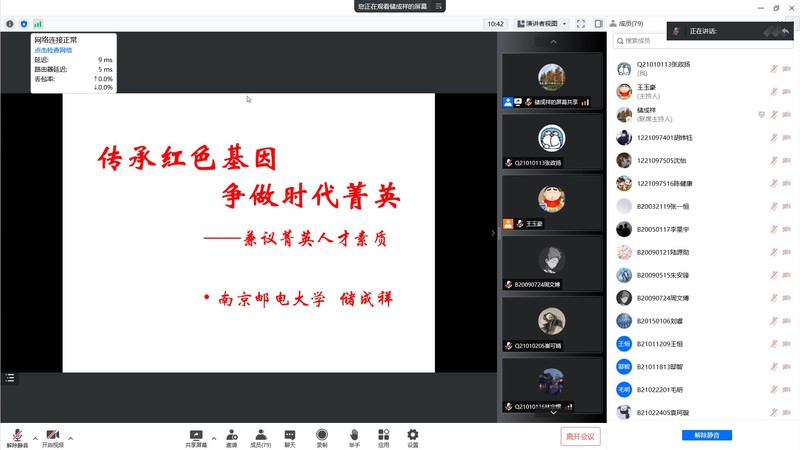Click camera icon on member B20050117's row
This screenshot has width=800, height=450.
(786, 229)
